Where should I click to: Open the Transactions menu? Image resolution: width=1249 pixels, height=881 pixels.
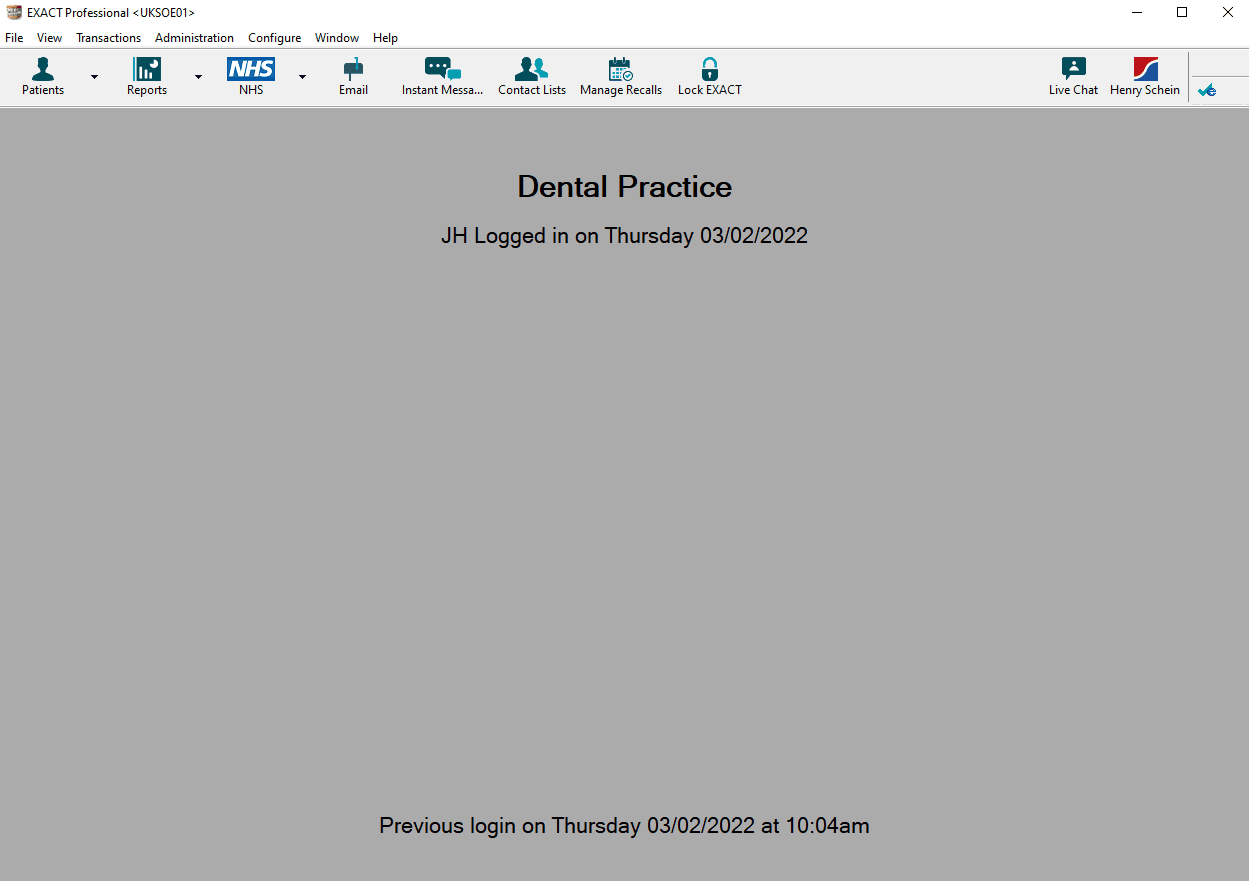coord(108,38)
